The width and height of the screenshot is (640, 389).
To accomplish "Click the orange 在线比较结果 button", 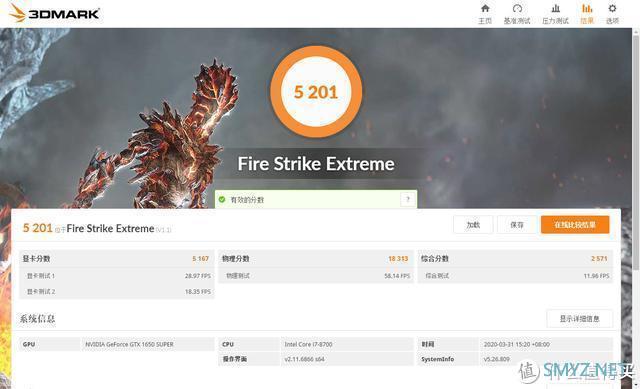I will (575, 225).
